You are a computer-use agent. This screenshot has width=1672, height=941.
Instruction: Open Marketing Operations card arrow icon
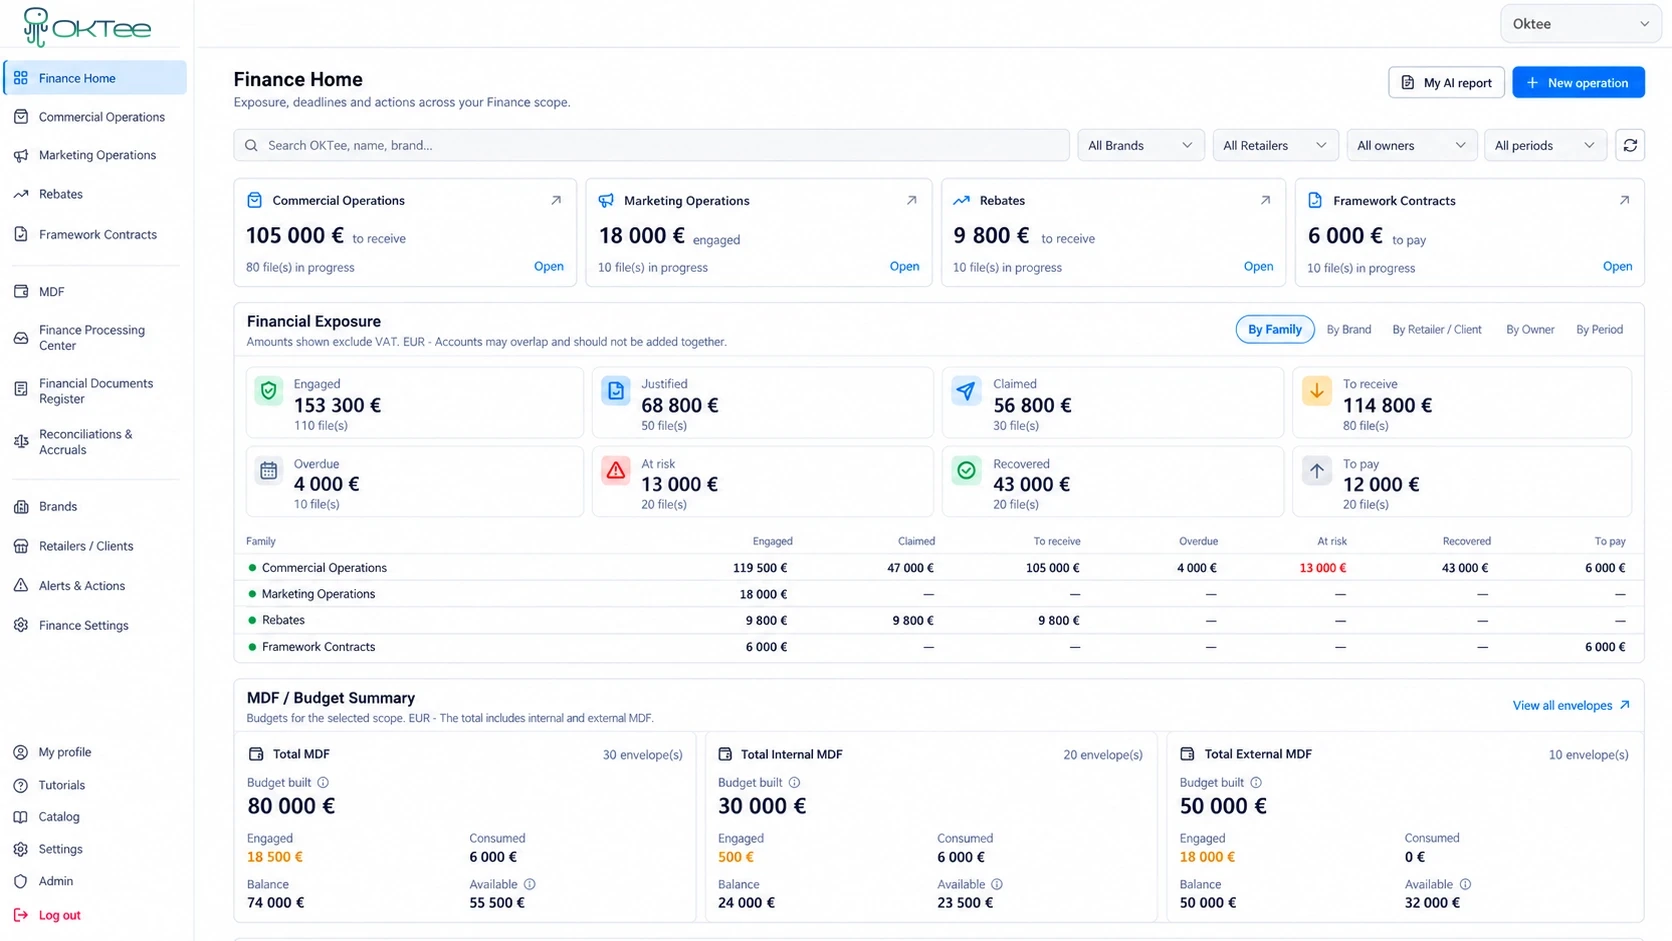(x=911, y=200)
